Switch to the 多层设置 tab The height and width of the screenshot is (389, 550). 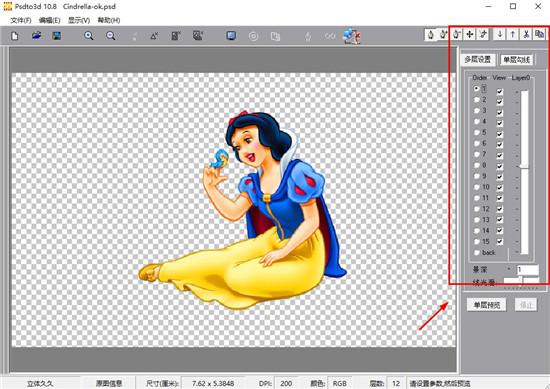click(x=478, y=60)
